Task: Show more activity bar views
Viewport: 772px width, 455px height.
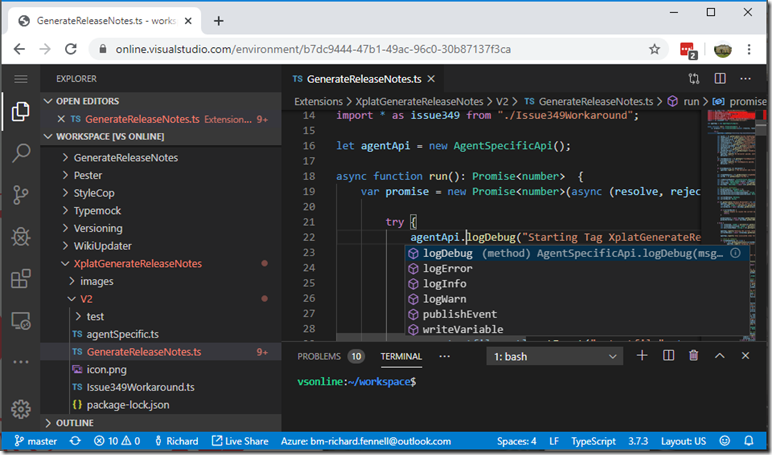Action: [21, 362]
